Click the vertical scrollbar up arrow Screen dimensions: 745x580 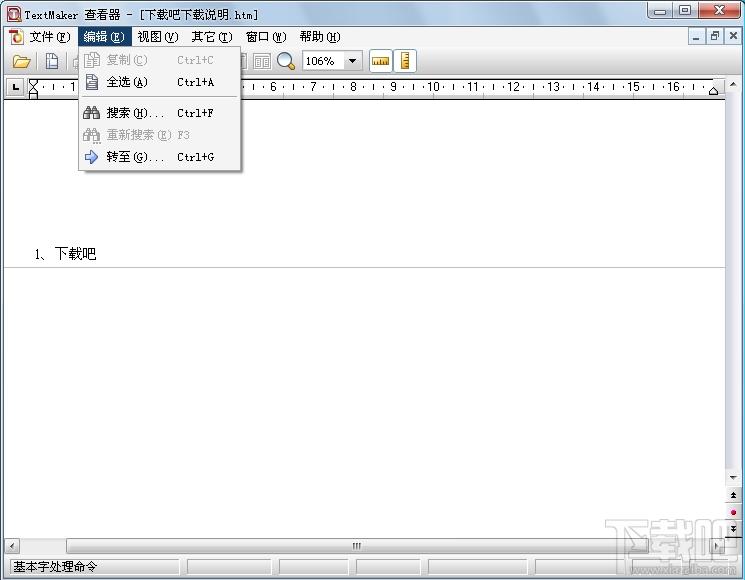(733, 85)
